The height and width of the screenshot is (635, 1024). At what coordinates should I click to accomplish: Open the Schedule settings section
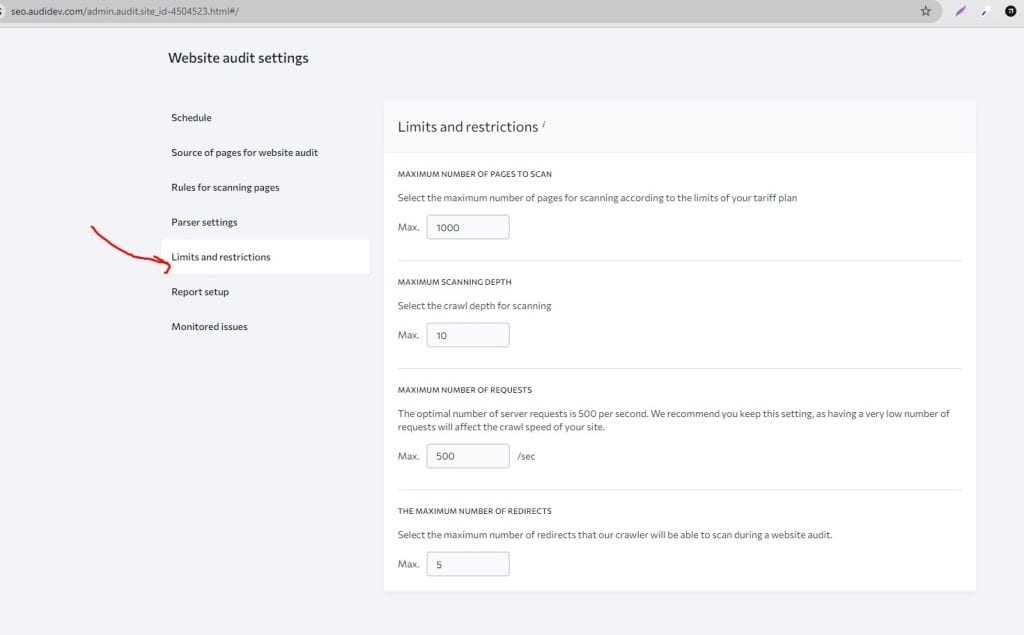click(191, 117)
